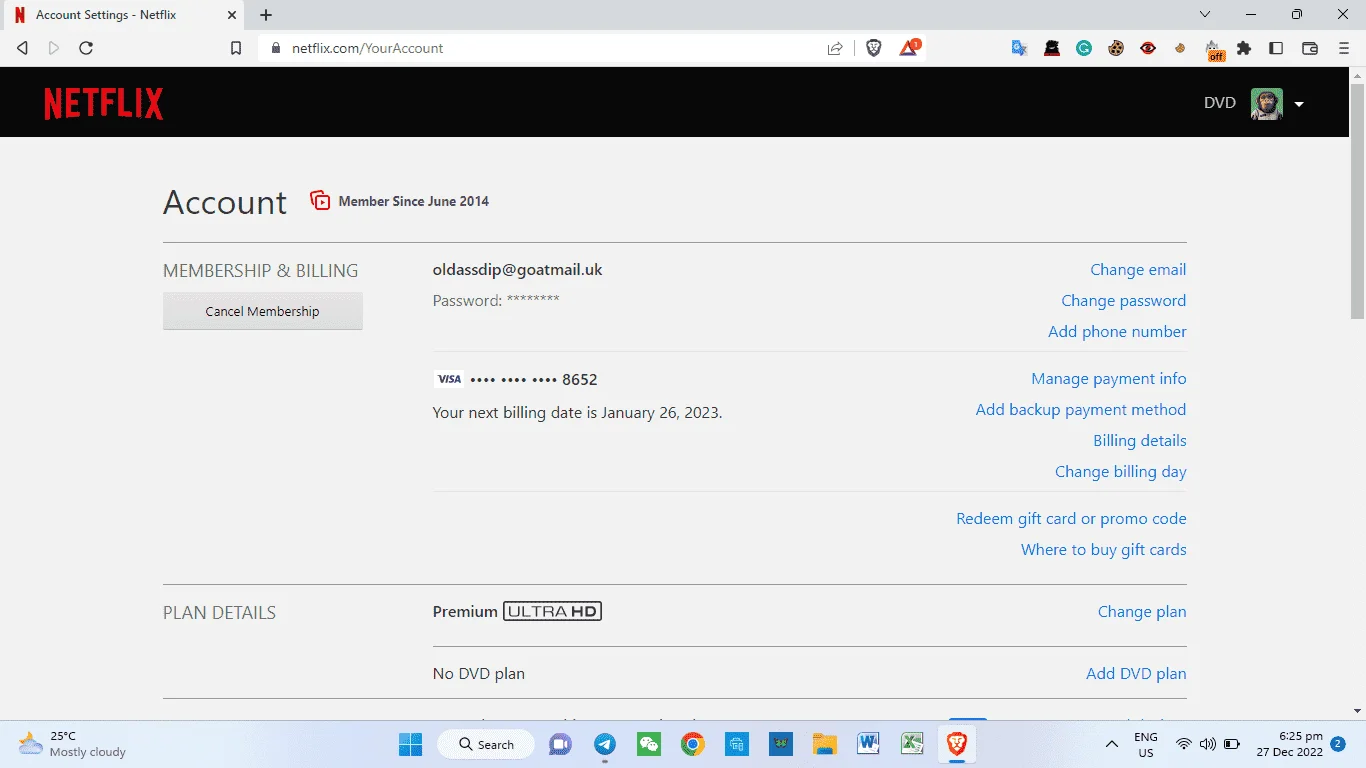
Task: Open the Brave hamburger main menu
Action: tap(1345, 48)
